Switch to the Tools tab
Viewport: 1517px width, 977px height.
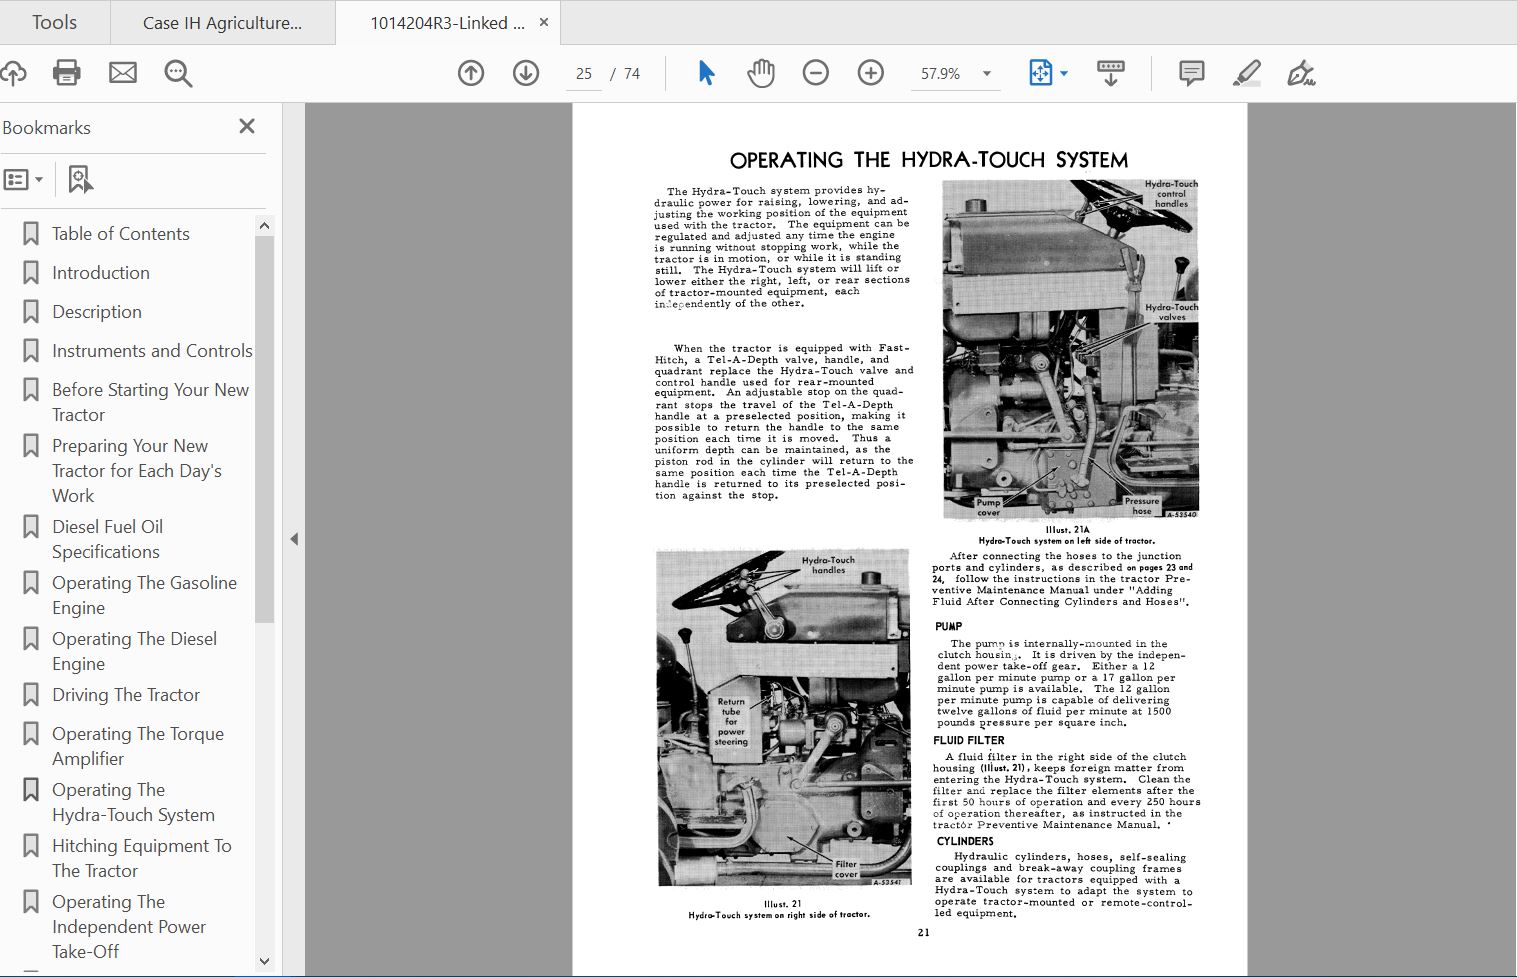pos(54,22)
